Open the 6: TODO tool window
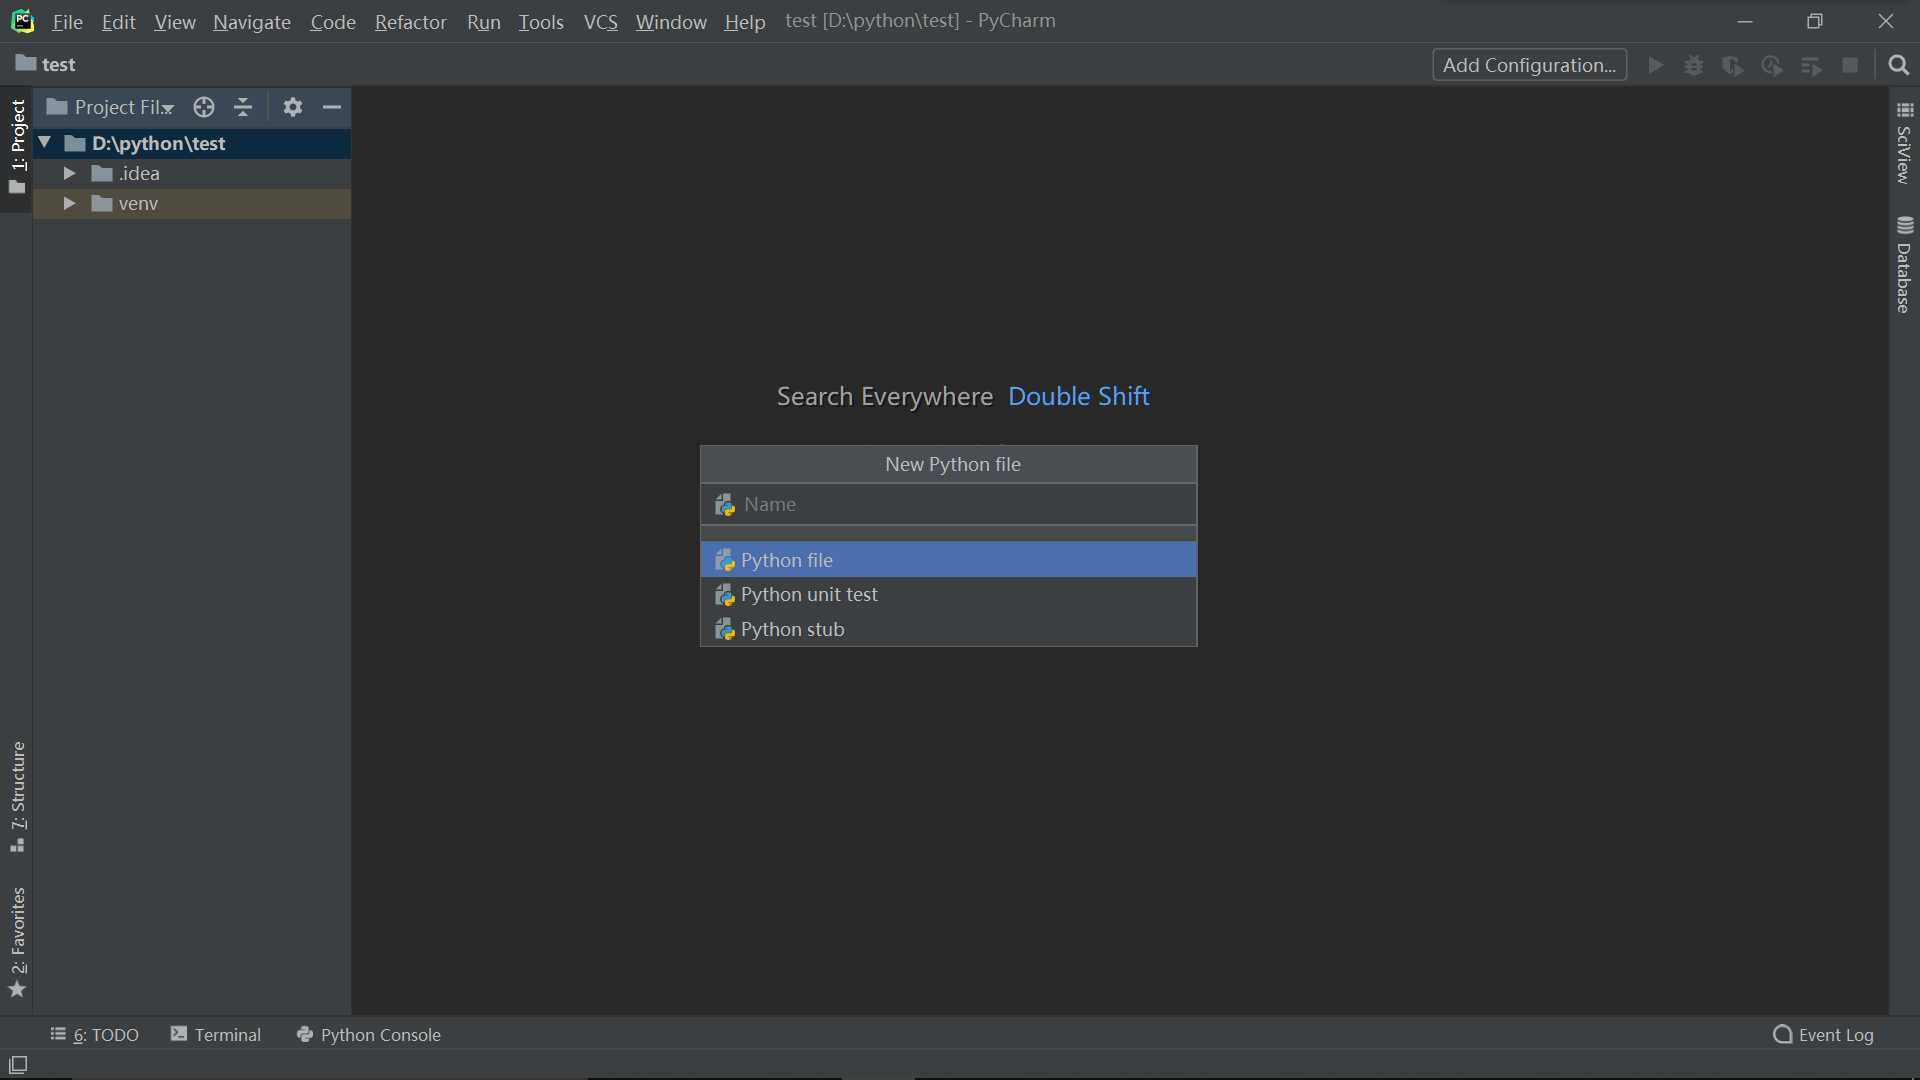This screenshot has height=1080, width=1920. [x=95, y=1034]
